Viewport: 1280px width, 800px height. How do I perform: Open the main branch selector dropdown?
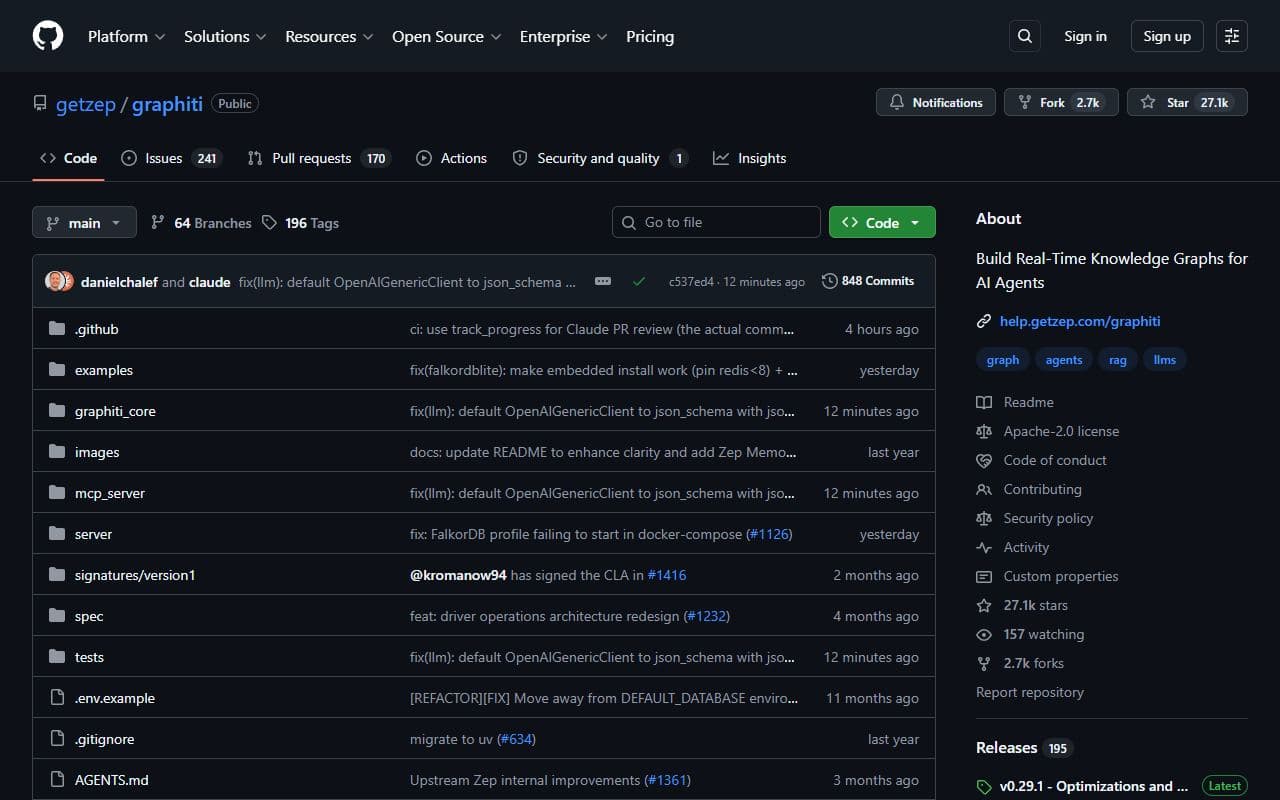coord(84,222)
